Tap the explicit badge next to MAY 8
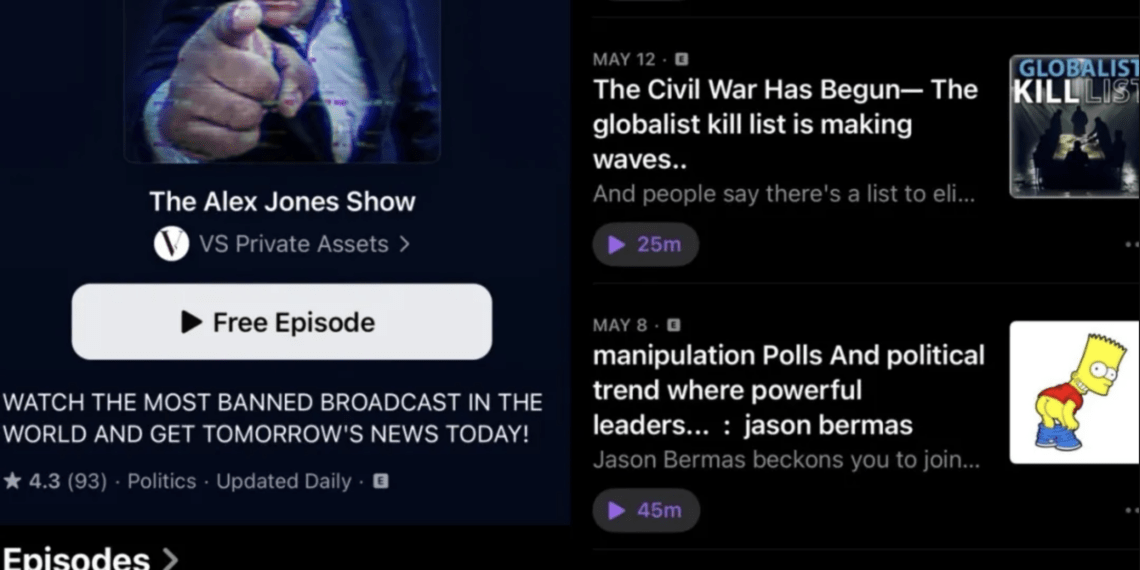The width and height of the screenshot is (1140, 570). click(673, 325)
